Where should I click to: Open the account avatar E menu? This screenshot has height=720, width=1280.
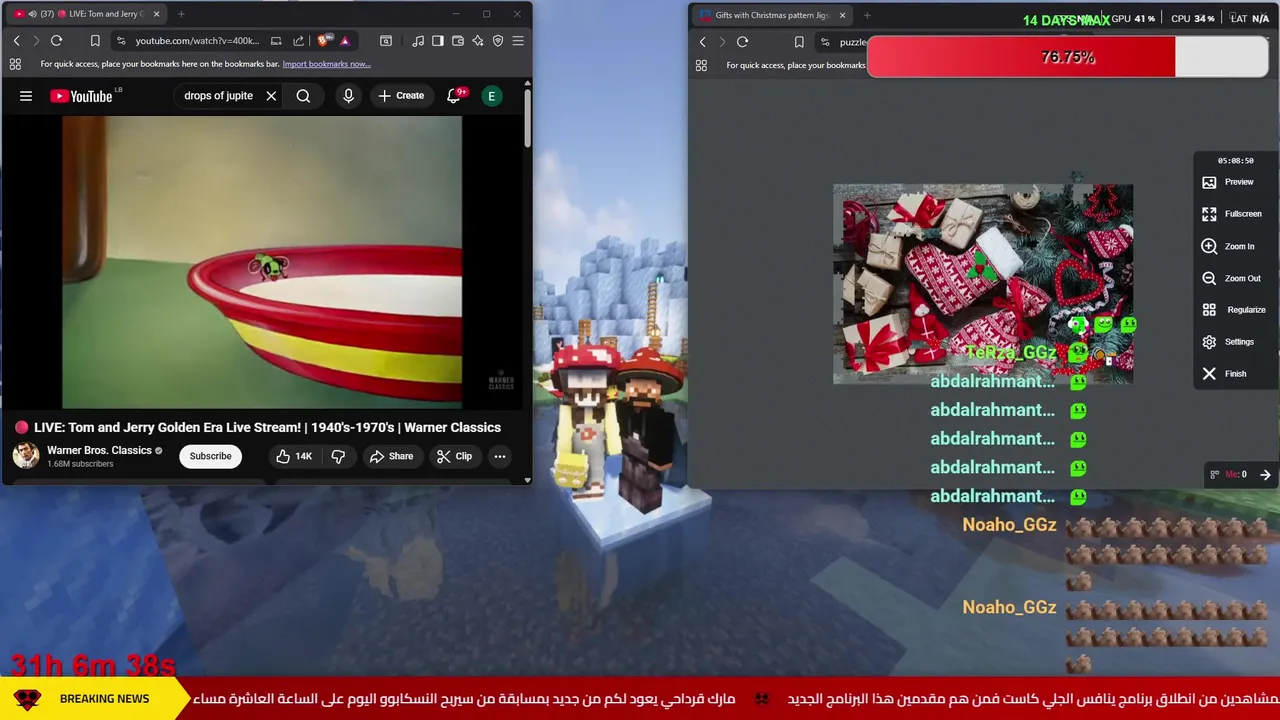(x=491, y=96)
